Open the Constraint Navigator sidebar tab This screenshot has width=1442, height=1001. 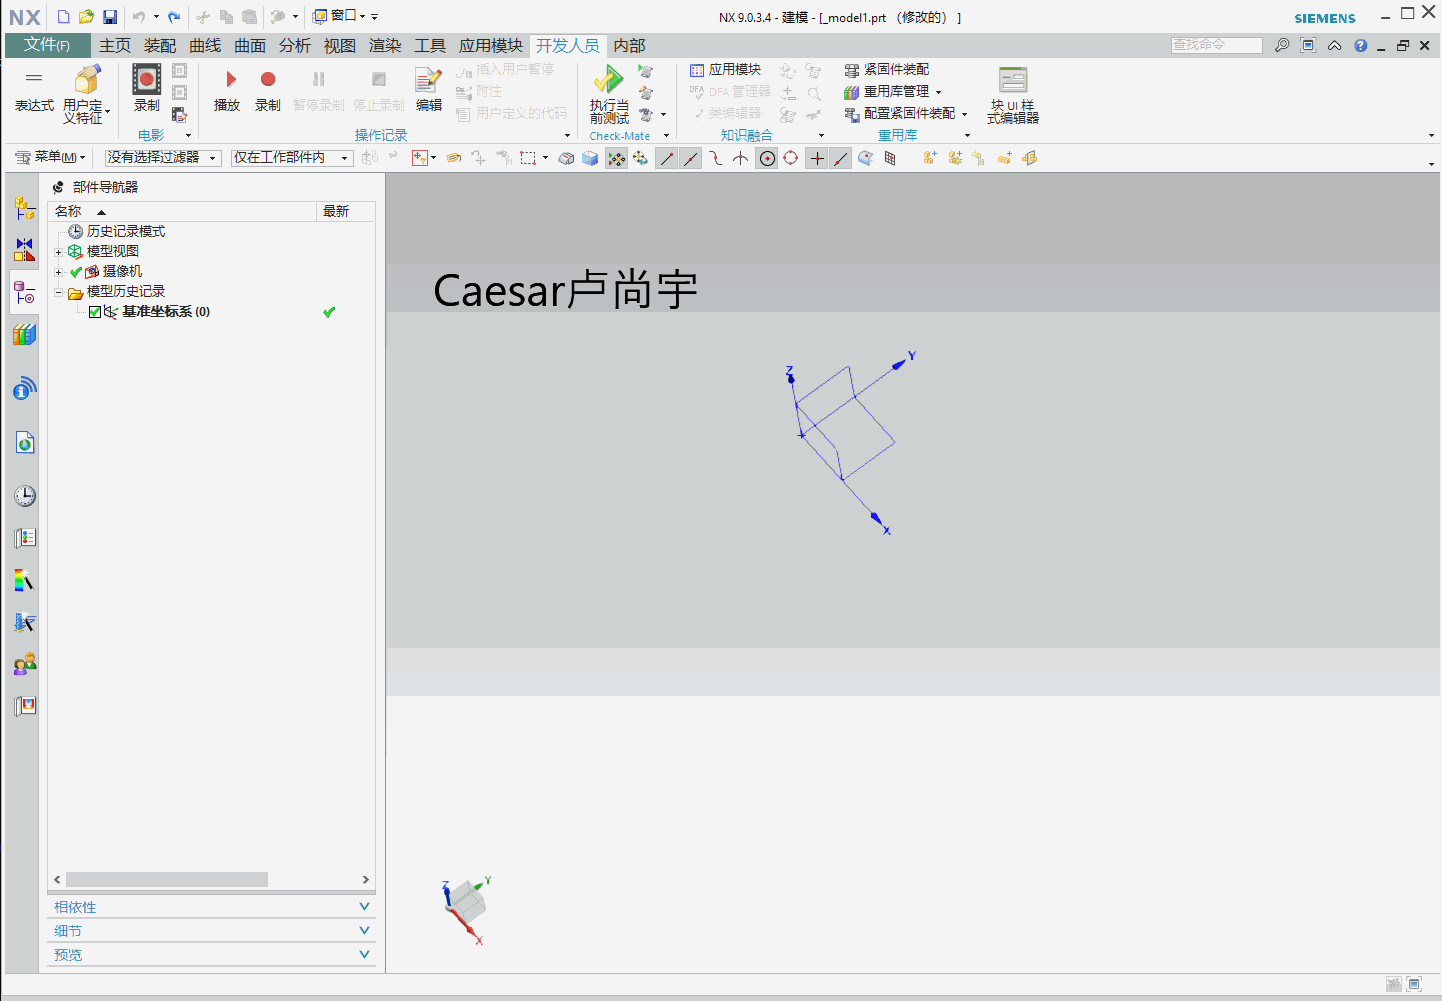click(25, 250)
